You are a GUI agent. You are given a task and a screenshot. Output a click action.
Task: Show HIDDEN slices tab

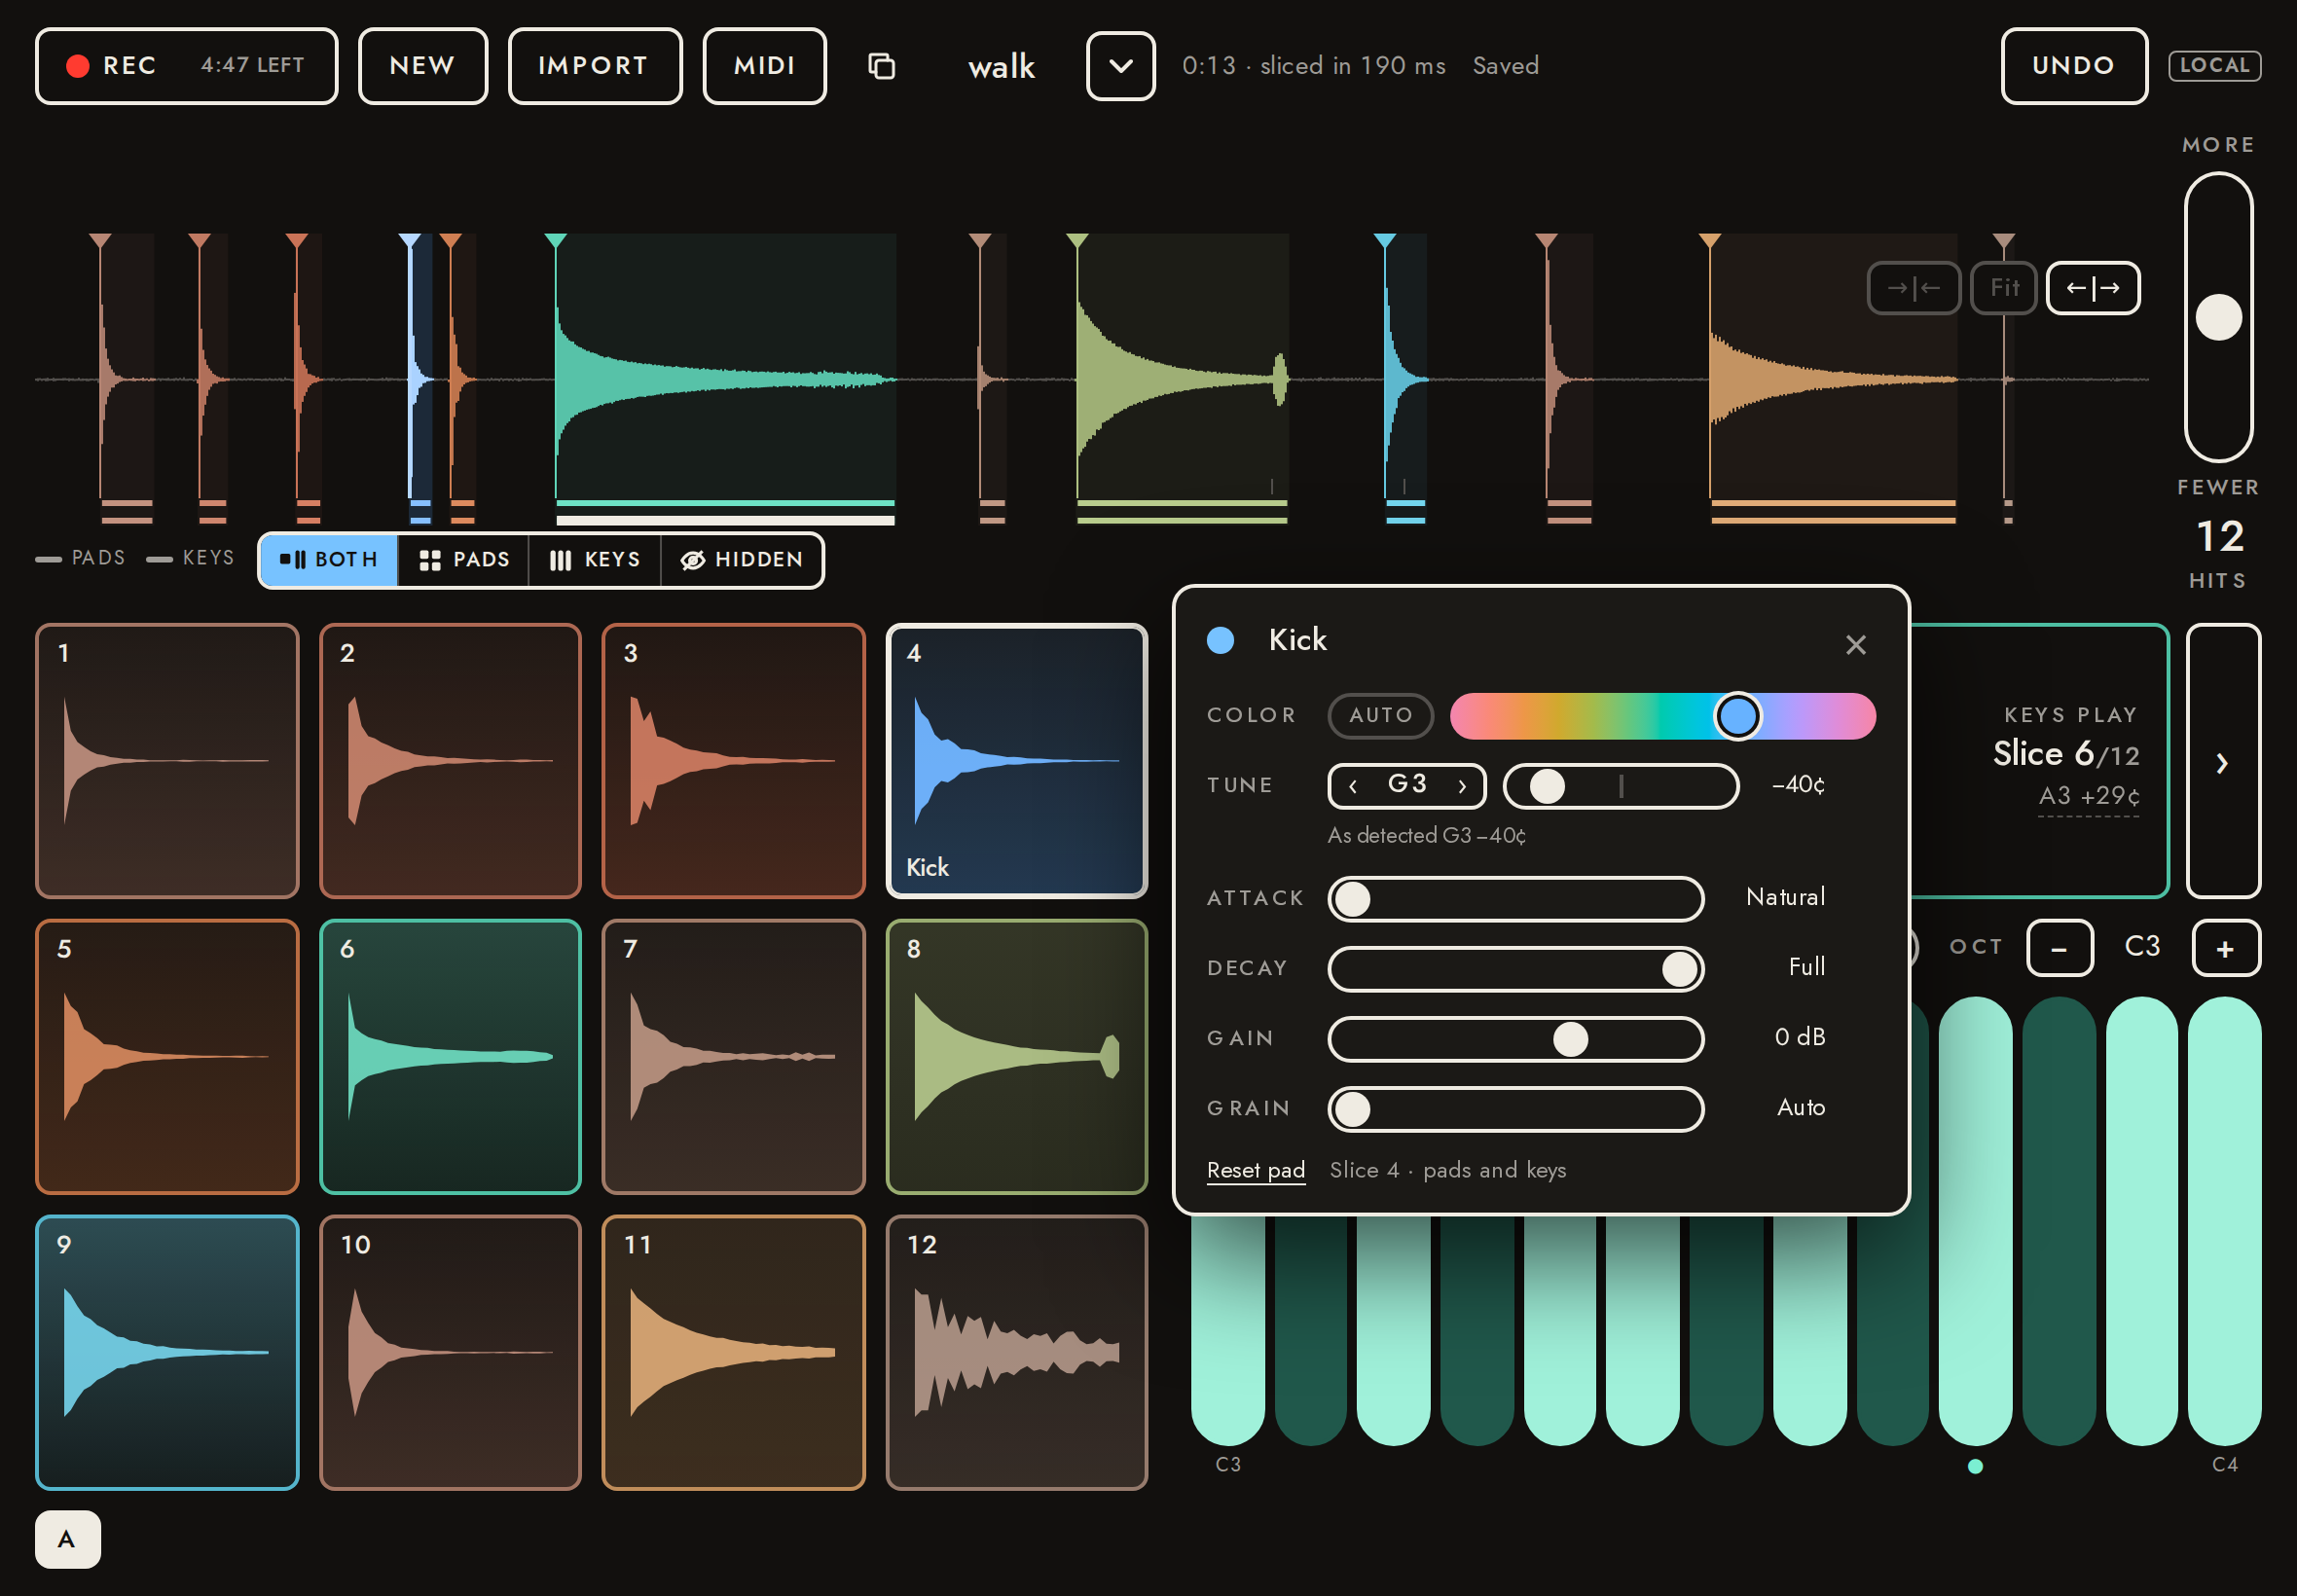pyautogui.click(x=742, y=560)
